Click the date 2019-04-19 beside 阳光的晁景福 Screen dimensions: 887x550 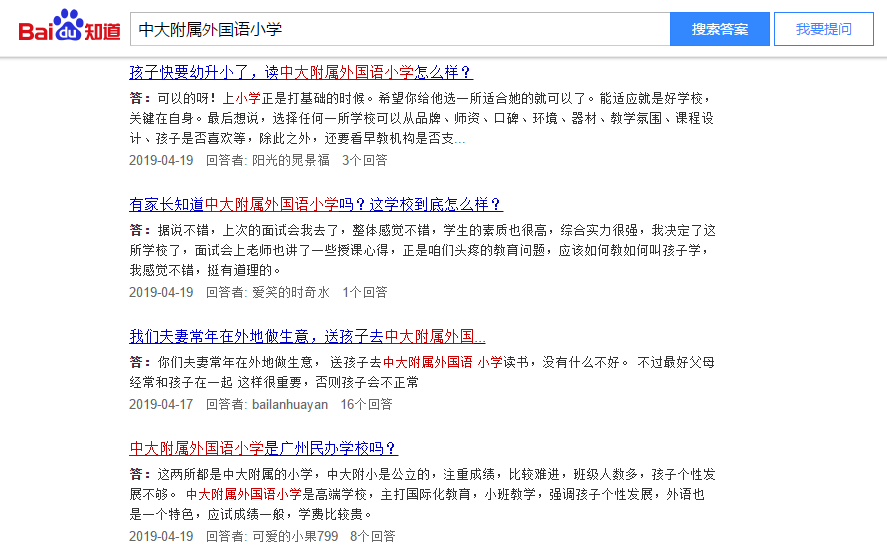(161, 161)
